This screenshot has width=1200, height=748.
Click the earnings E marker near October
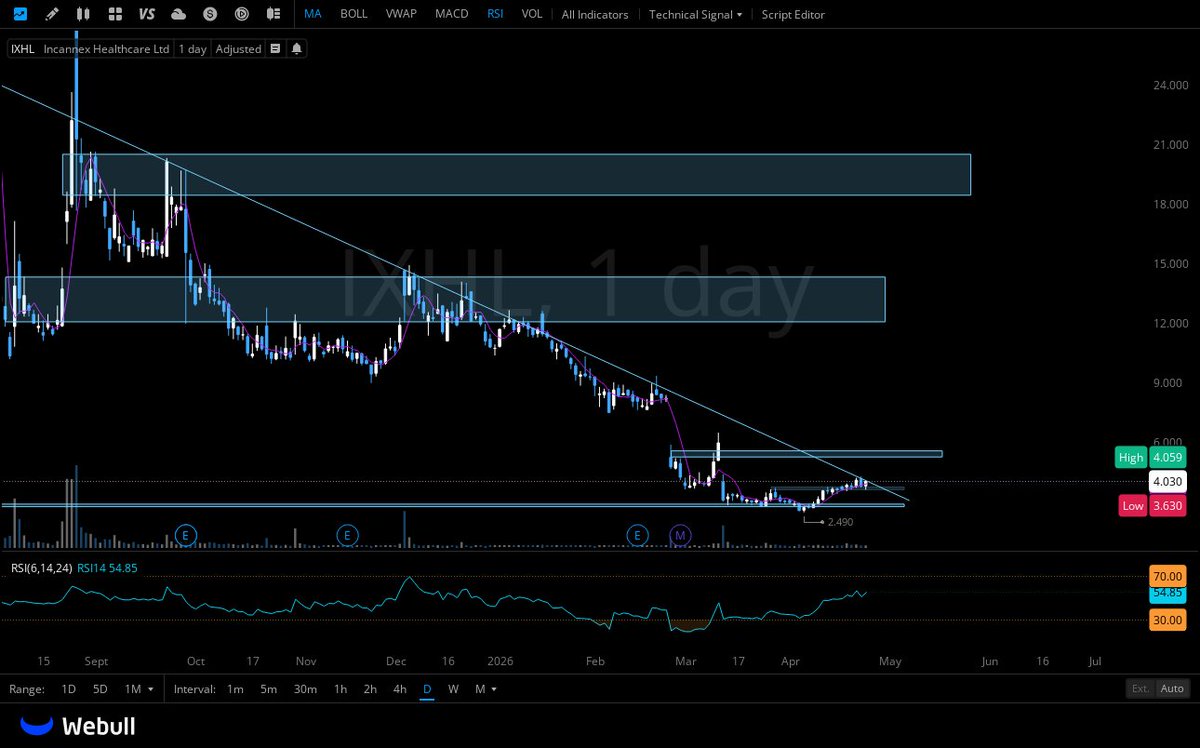coord(185,535)
